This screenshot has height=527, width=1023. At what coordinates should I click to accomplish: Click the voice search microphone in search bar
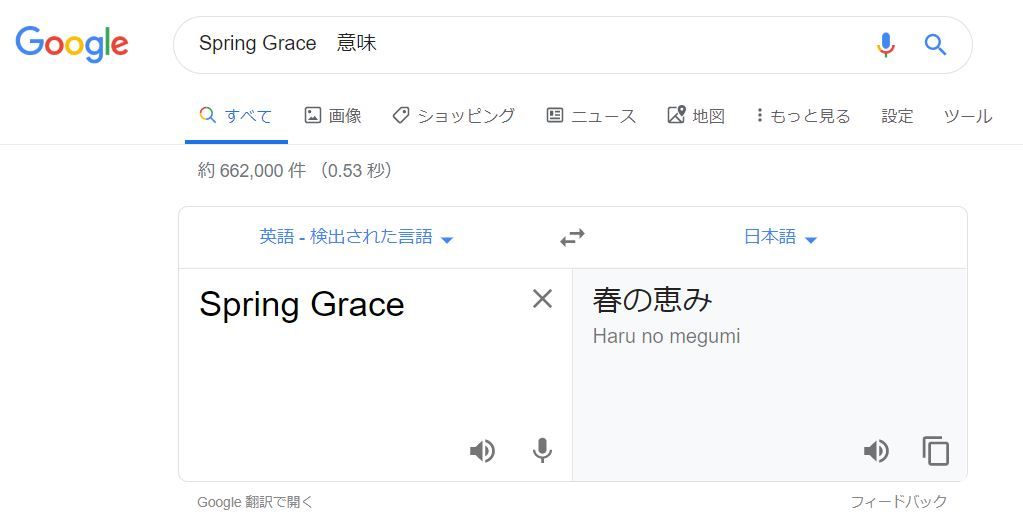885,45
